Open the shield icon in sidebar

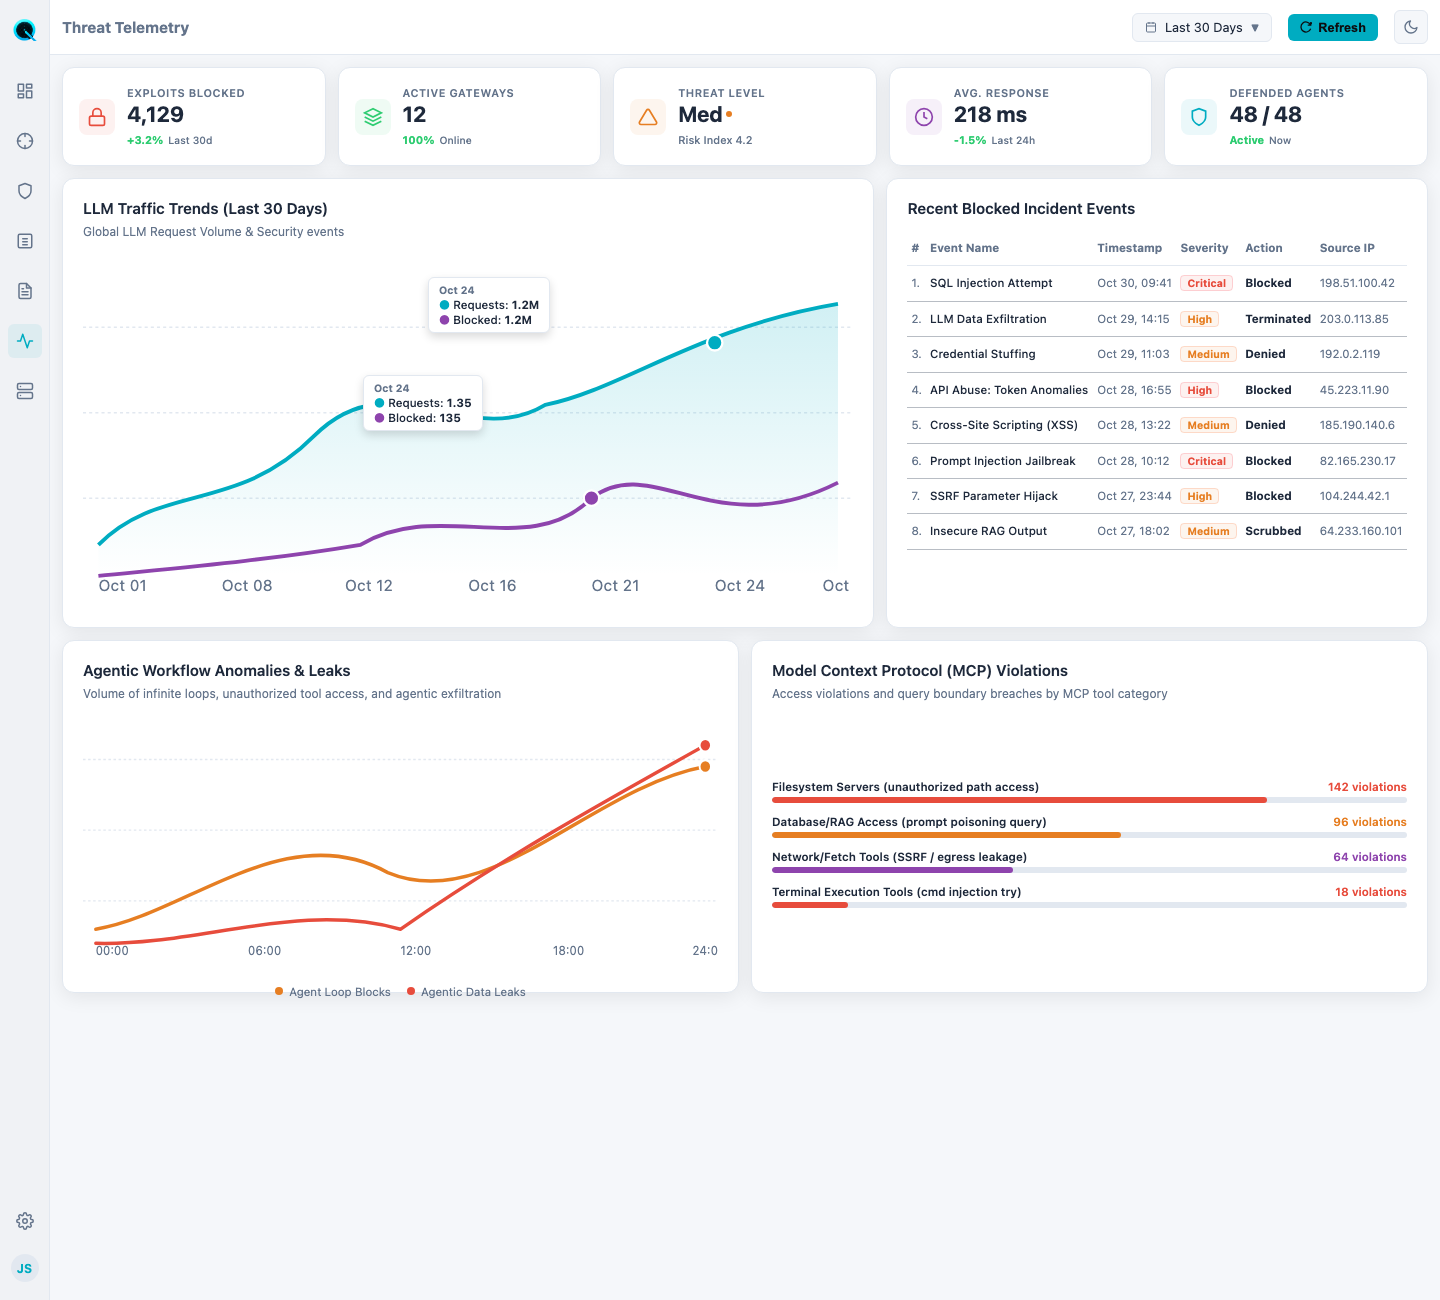(25, 191)
